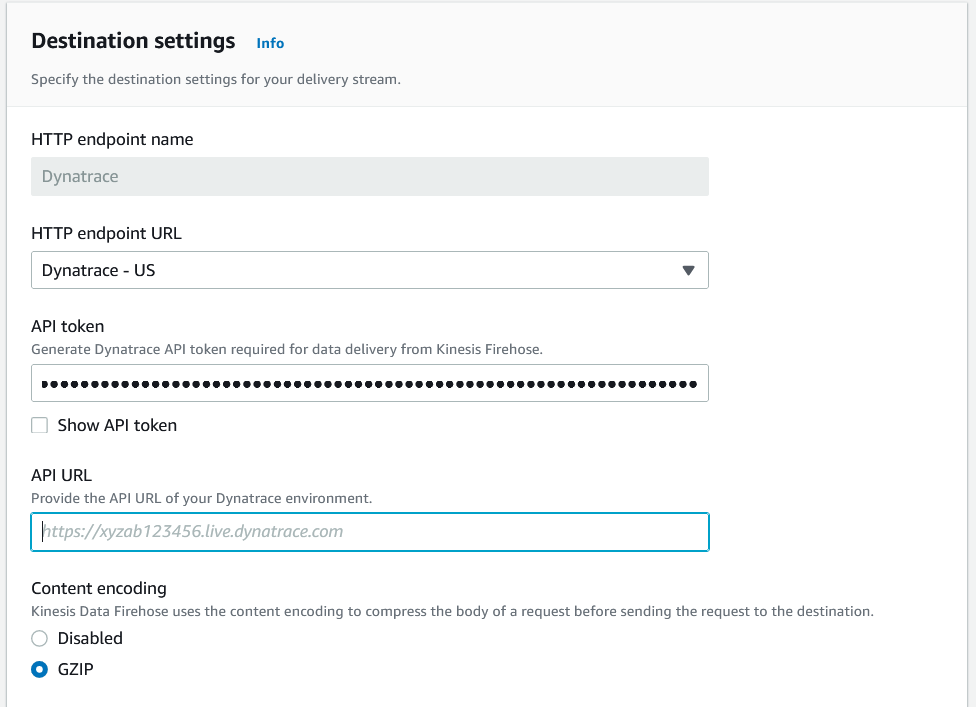
Task: Click the "Content encoding" section label
Action: (98, 588)
